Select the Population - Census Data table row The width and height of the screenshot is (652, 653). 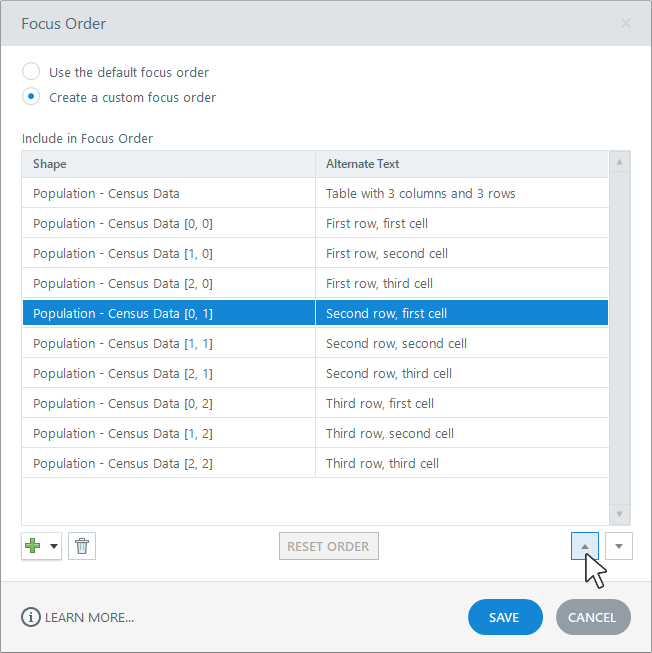(x=168, y=193)
